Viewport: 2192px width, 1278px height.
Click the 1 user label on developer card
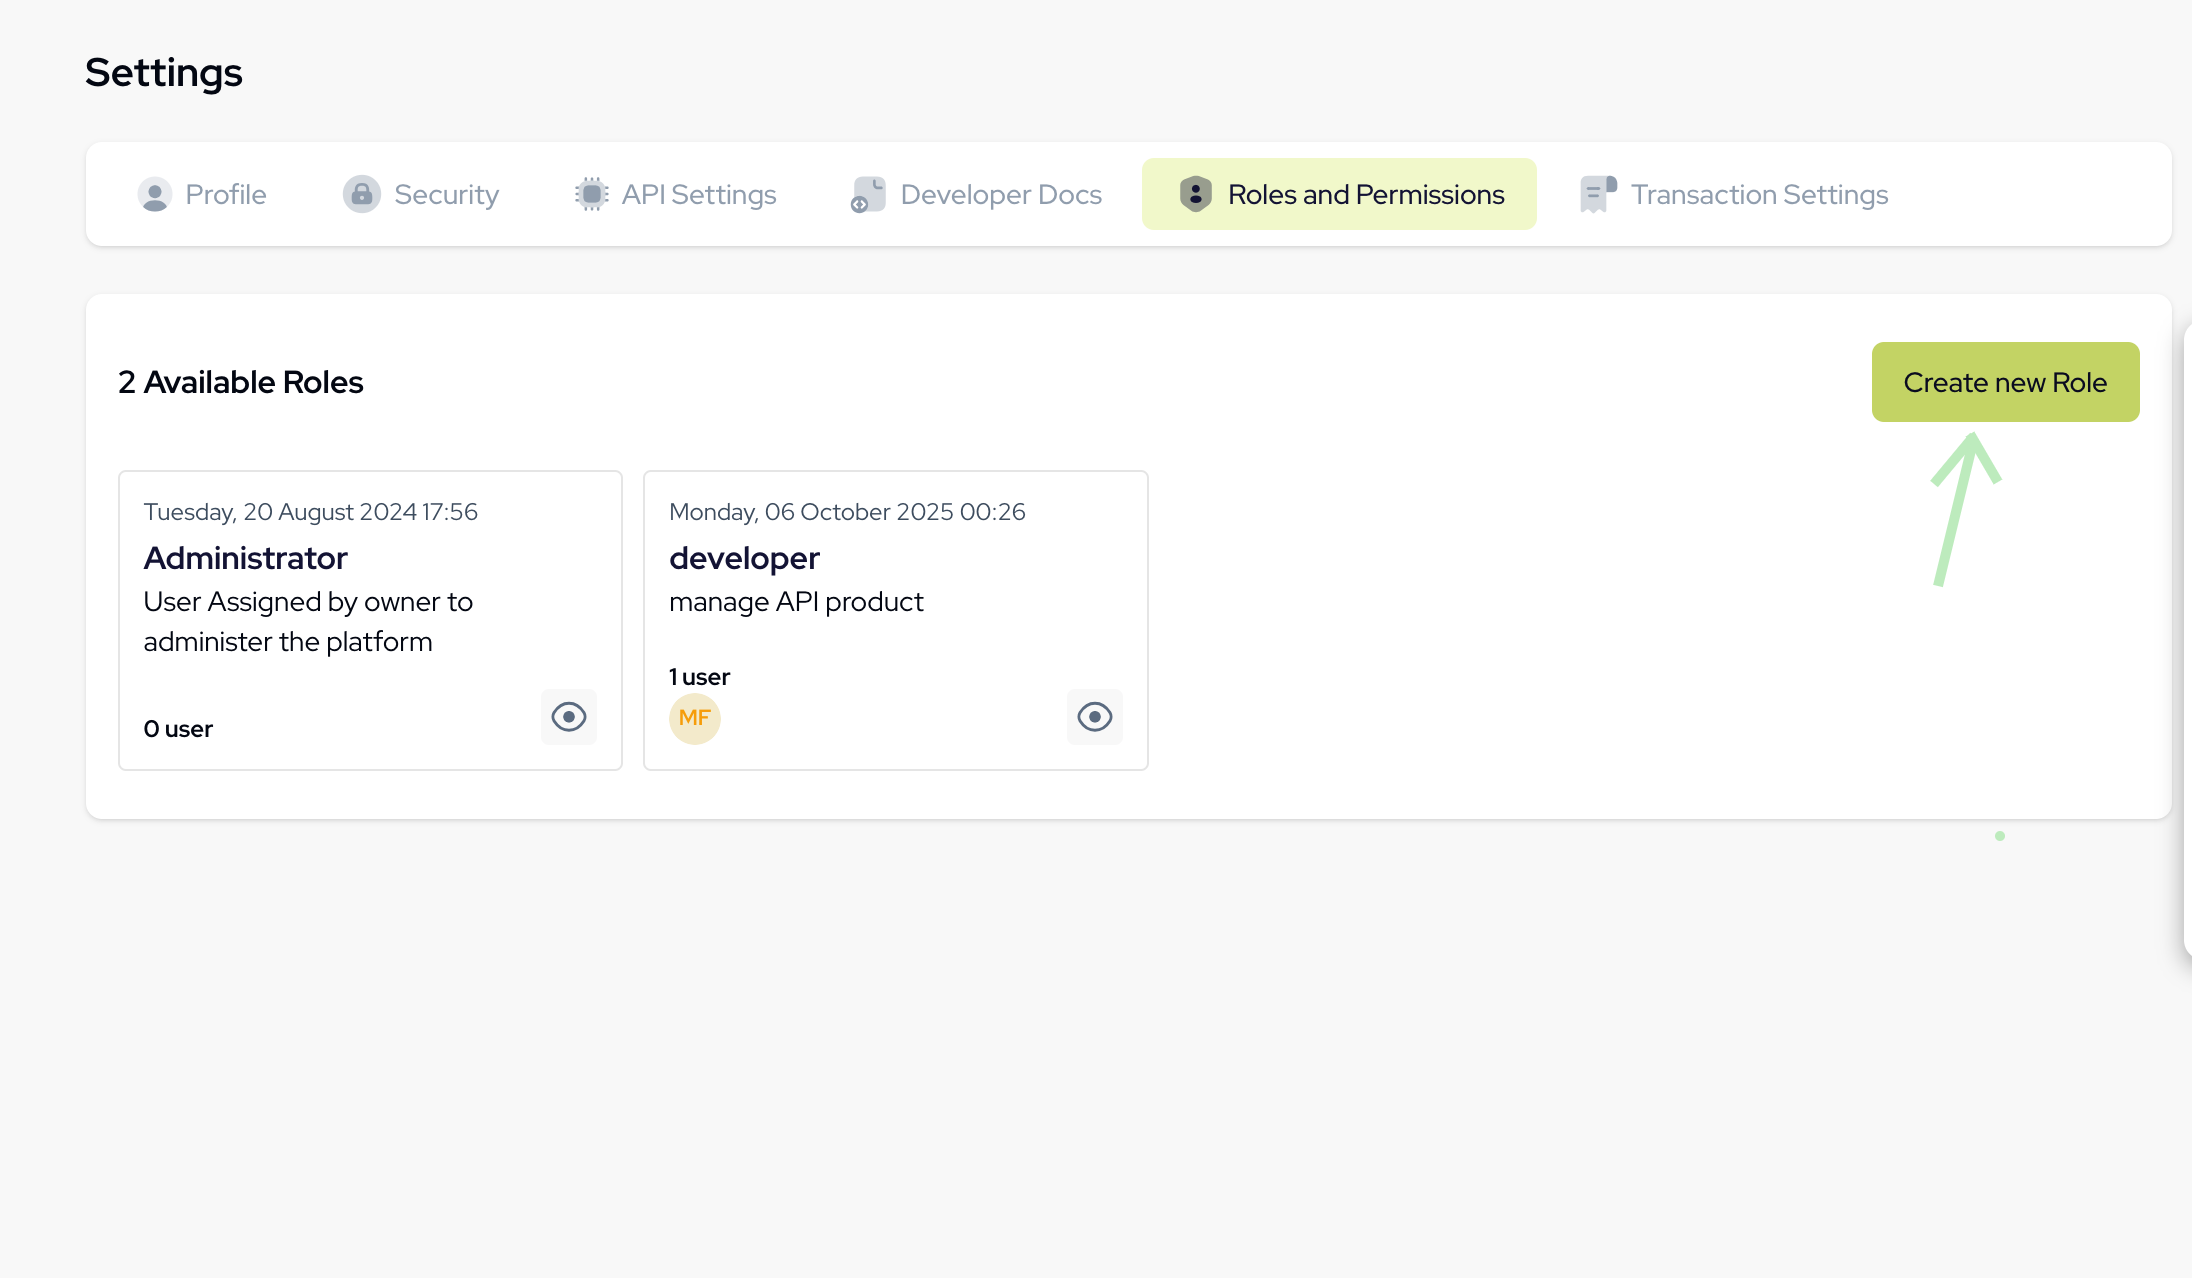[x=698, y=677]
